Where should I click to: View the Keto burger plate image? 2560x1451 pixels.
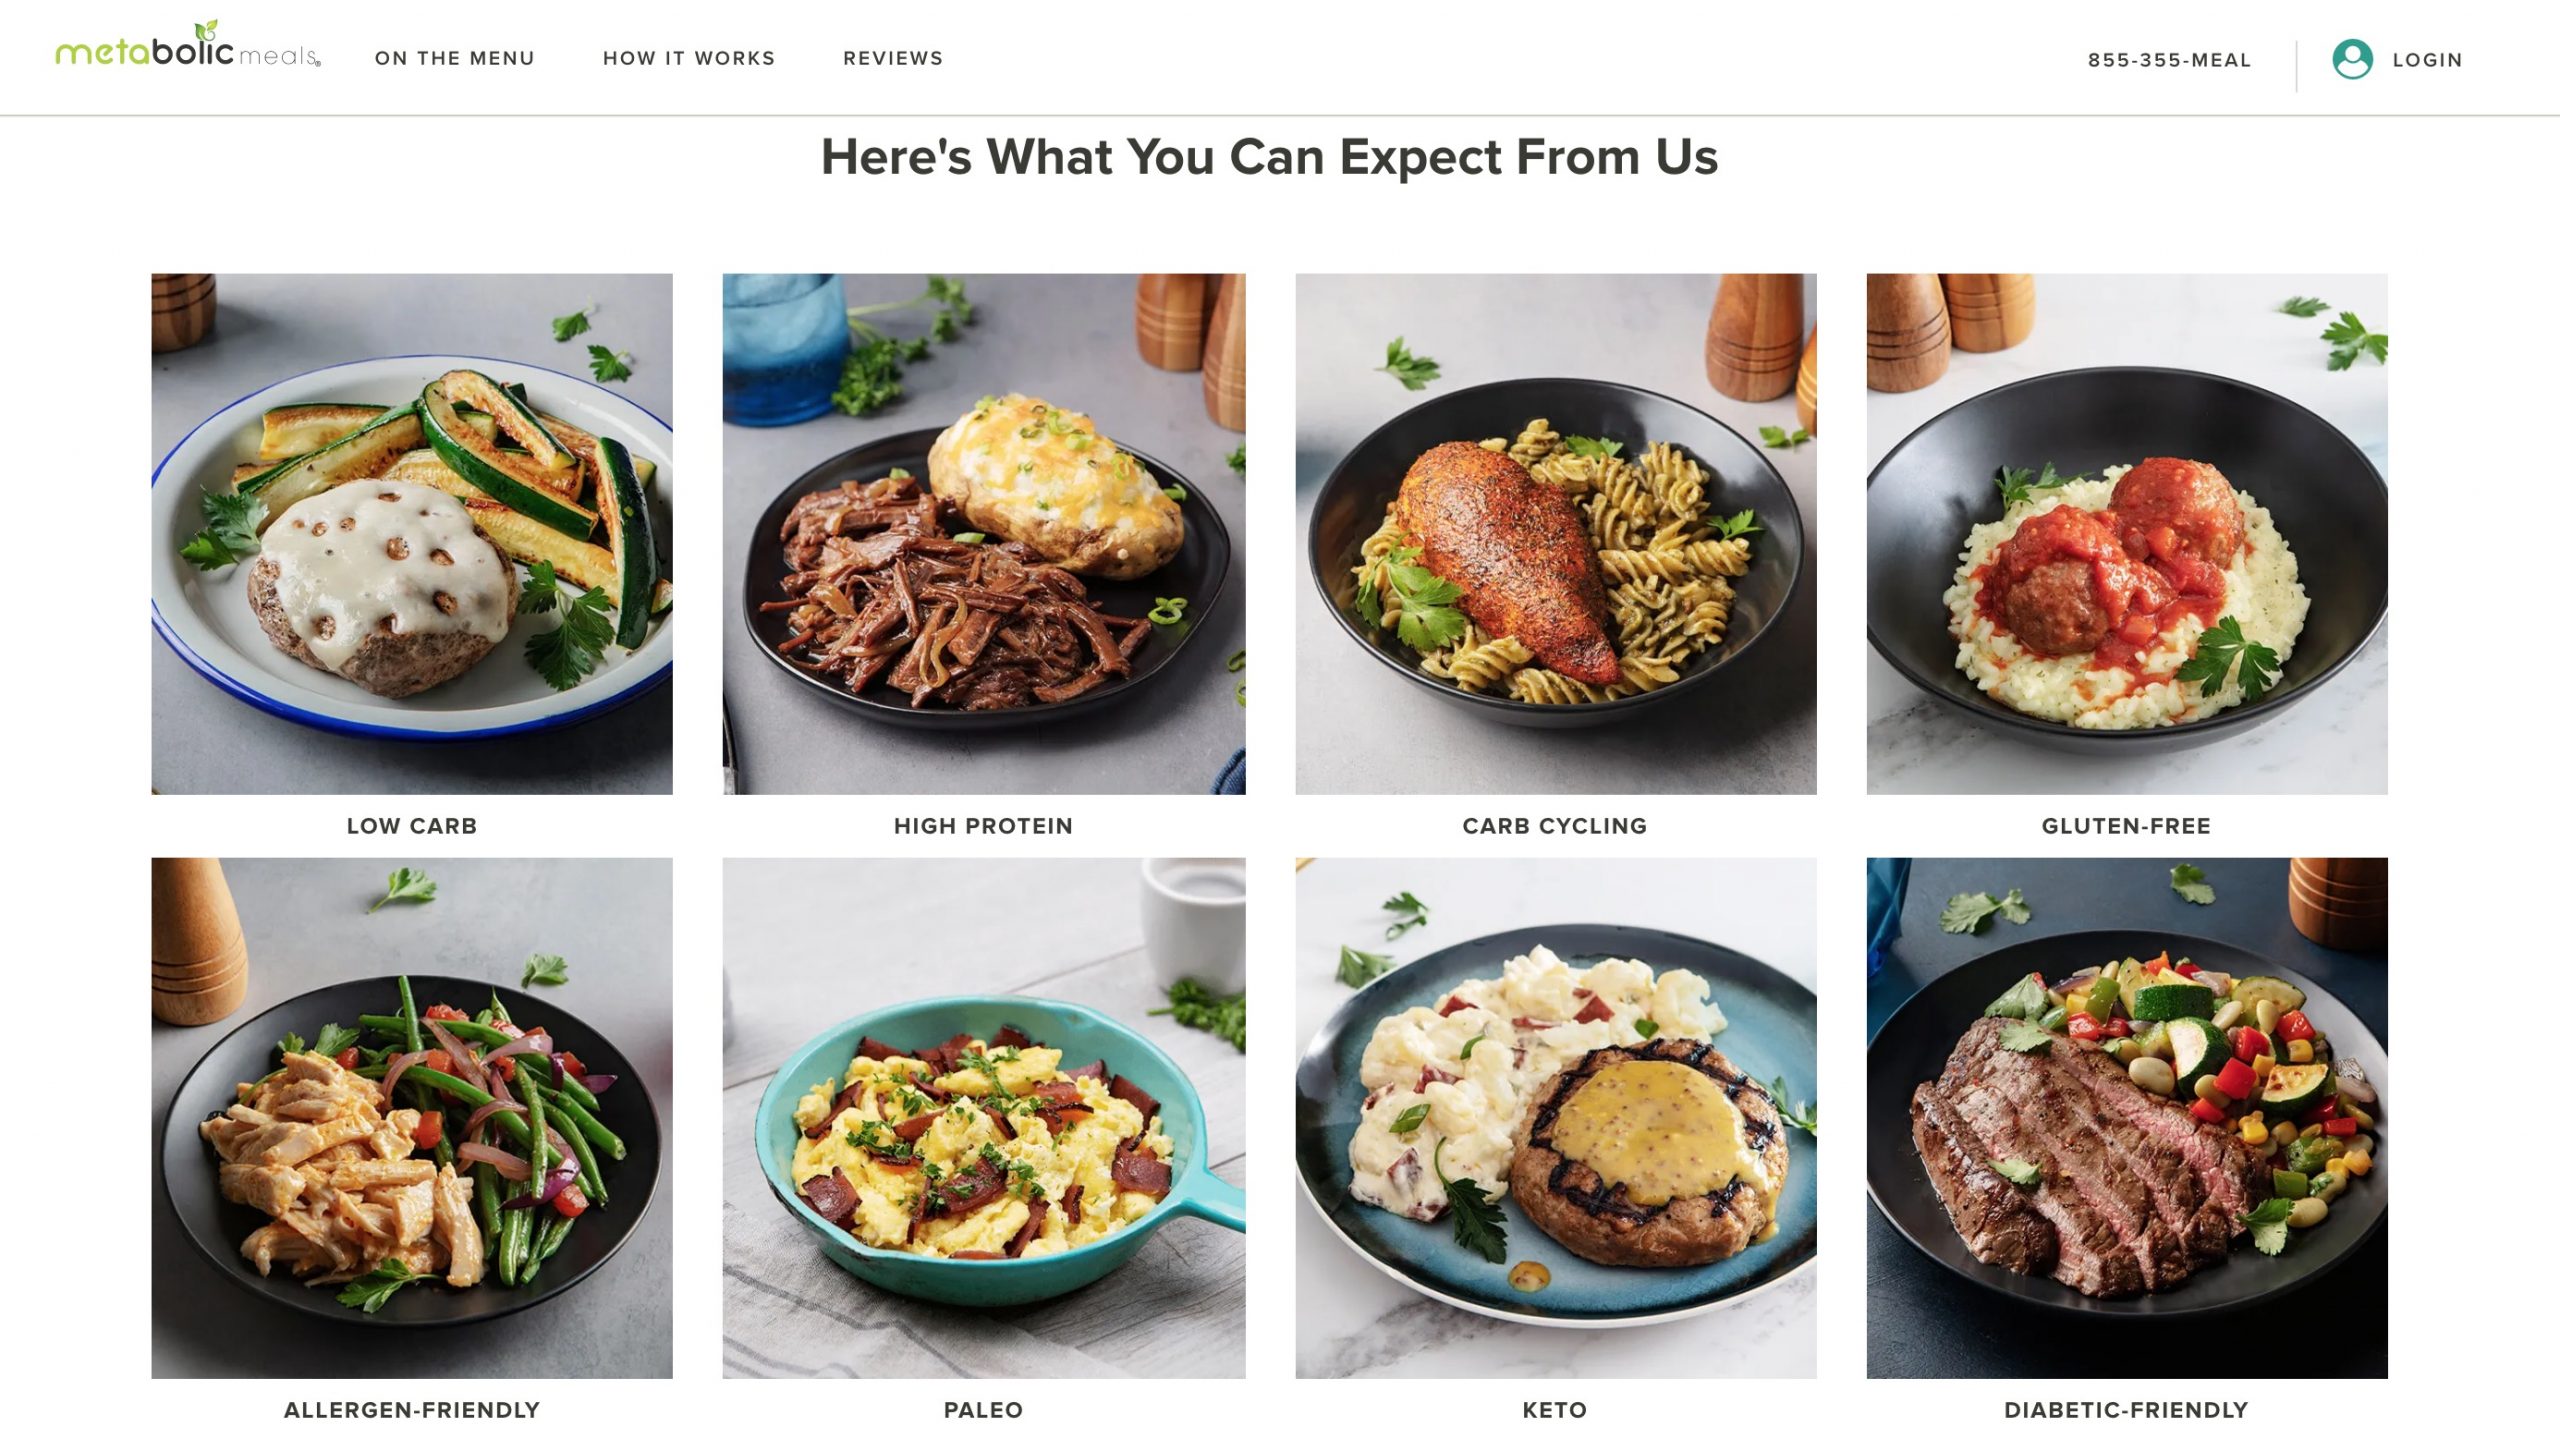1556,1118
